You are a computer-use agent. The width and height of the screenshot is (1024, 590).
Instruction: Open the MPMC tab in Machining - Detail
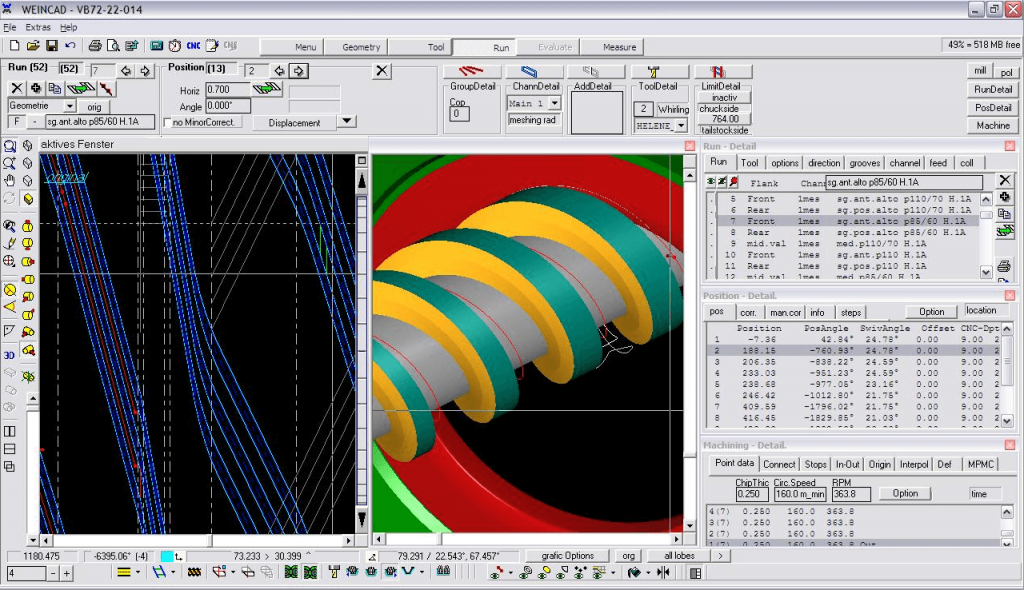tap(980, 464)
